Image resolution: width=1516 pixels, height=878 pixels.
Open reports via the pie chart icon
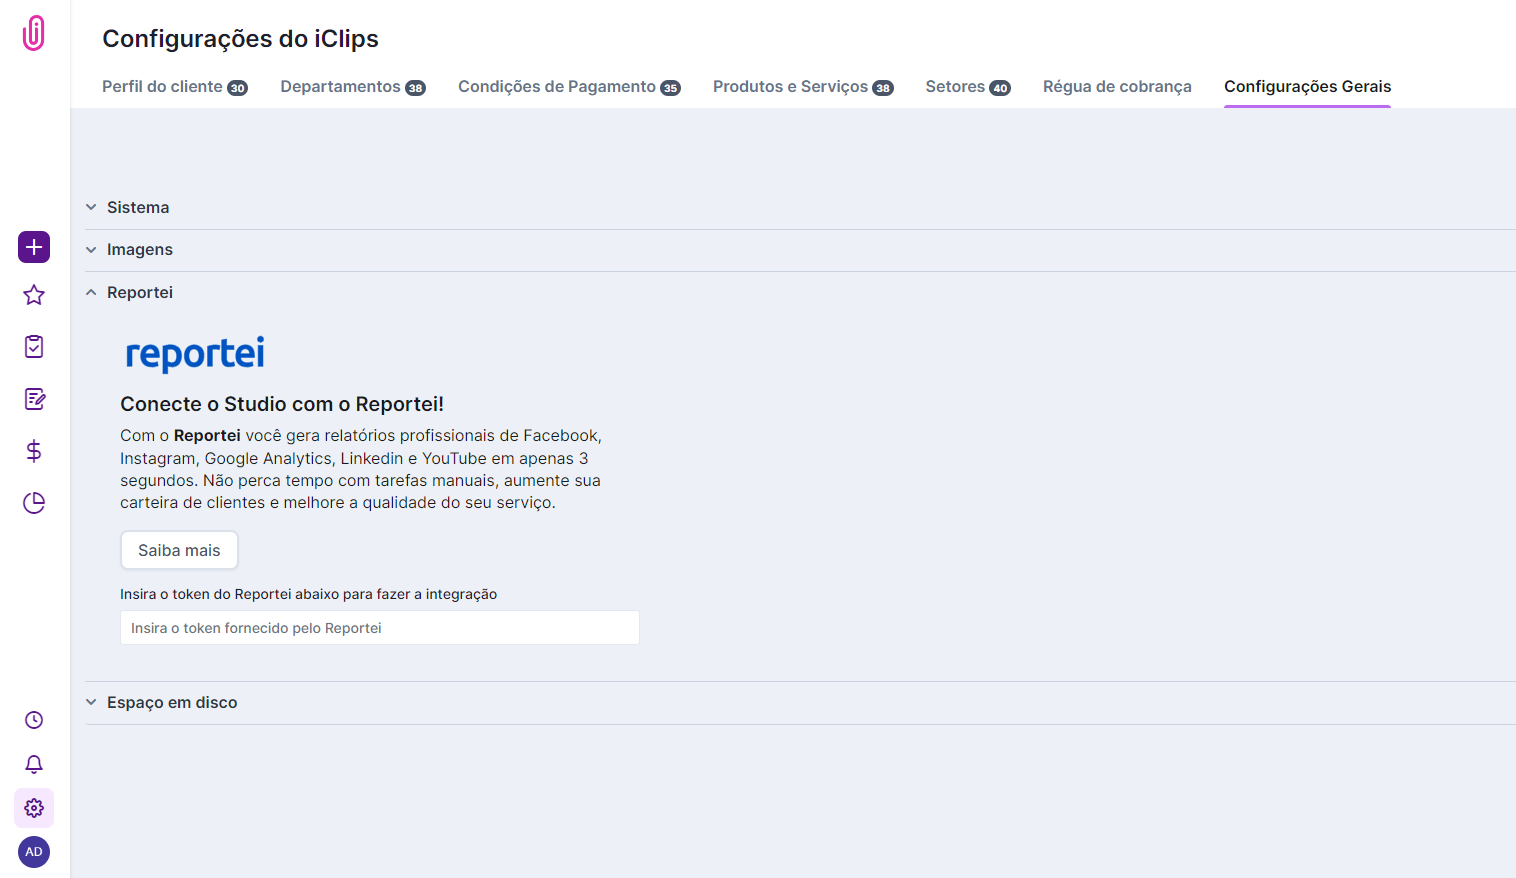tap(33, 503)
